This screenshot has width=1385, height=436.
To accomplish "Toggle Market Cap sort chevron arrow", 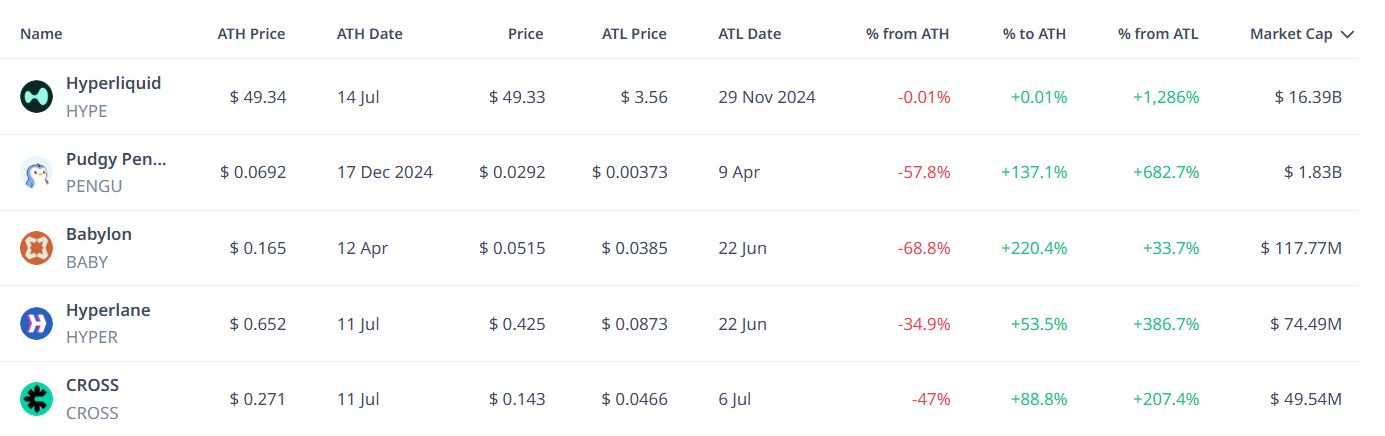I will tap(1346, 34).
